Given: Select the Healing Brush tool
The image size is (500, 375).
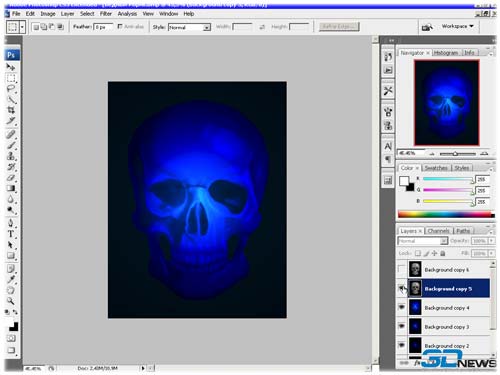Looking at the screenshot, I should tap(11, 134).
